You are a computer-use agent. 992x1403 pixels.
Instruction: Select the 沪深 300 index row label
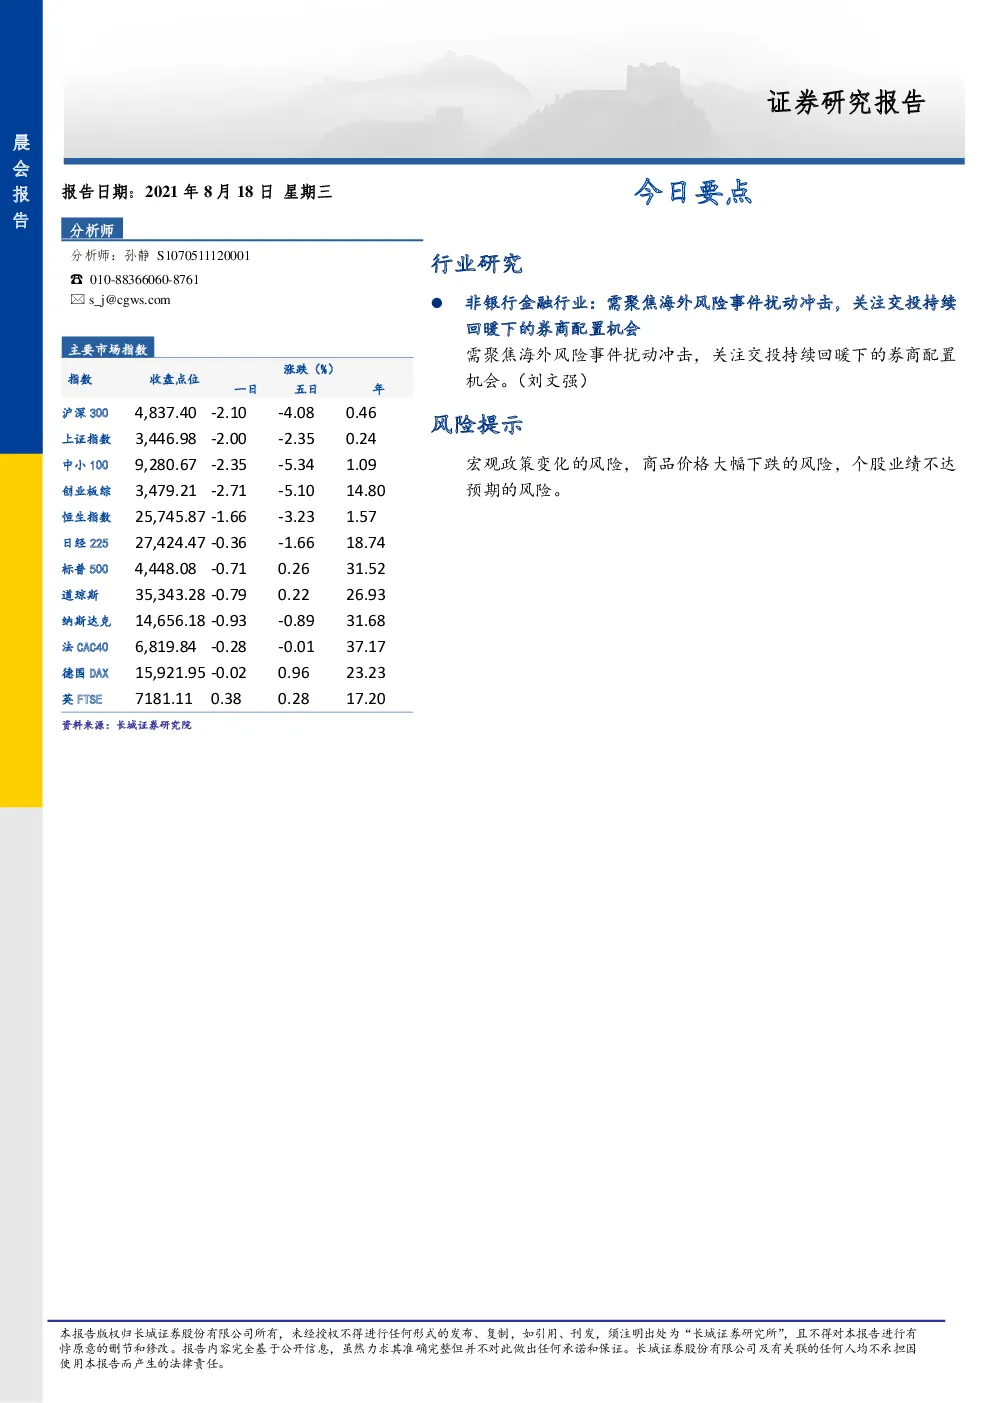pos(85,413)
